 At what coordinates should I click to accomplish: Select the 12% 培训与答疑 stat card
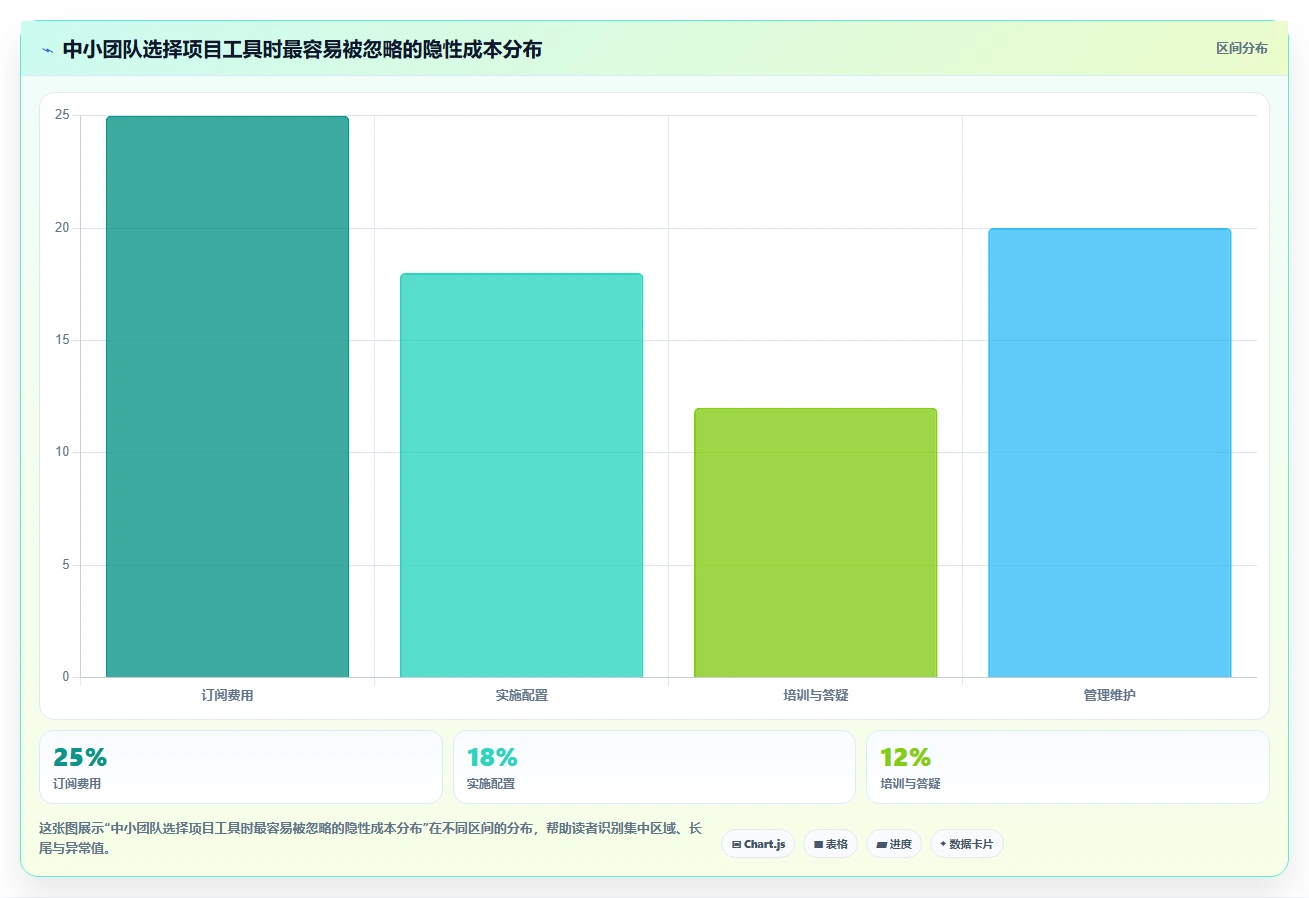point(1068,767)
